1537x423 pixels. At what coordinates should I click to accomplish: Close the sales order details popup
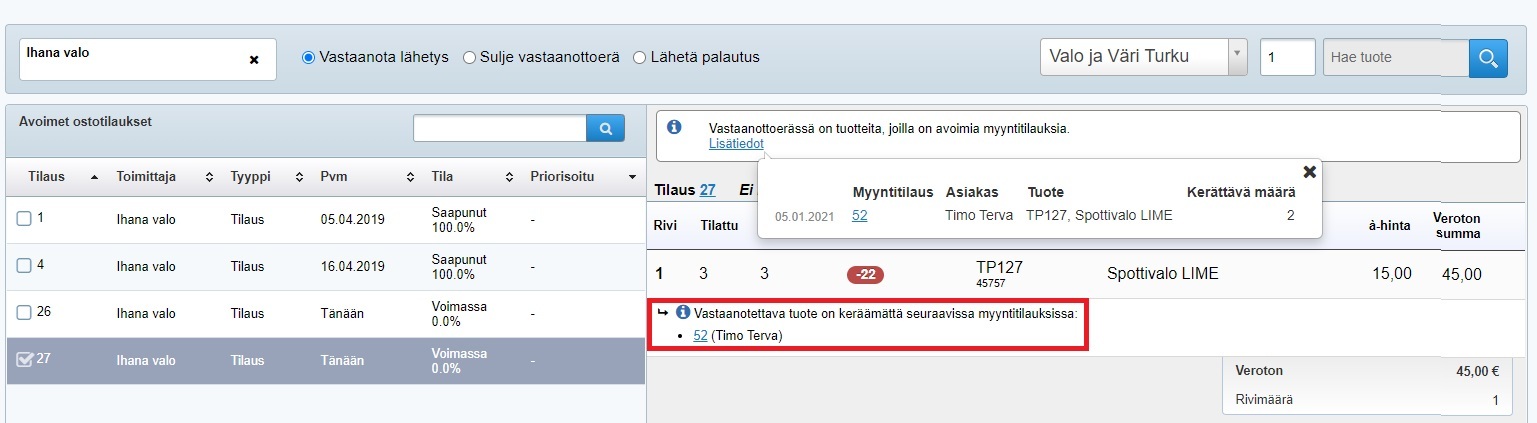tap(1309, 171)
